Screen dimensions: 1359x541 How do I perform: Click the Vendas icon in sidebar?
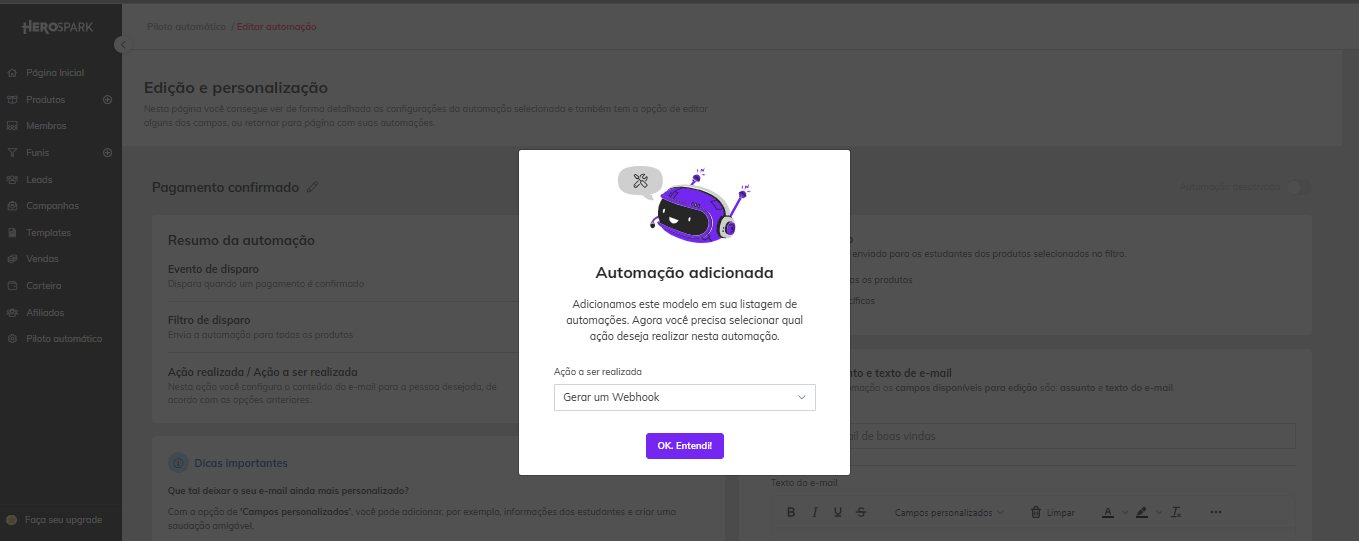(x=12, y=259)
